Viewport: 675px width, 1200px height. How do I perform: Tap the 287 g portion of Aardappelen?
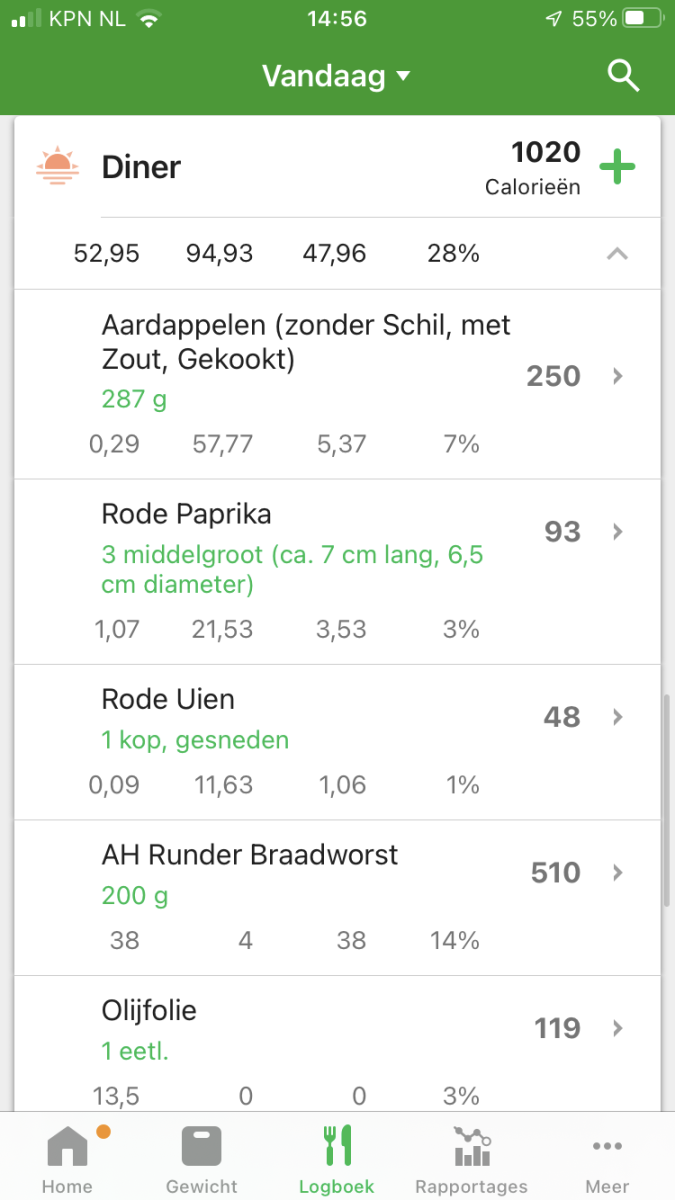click(x=134, y=400)
